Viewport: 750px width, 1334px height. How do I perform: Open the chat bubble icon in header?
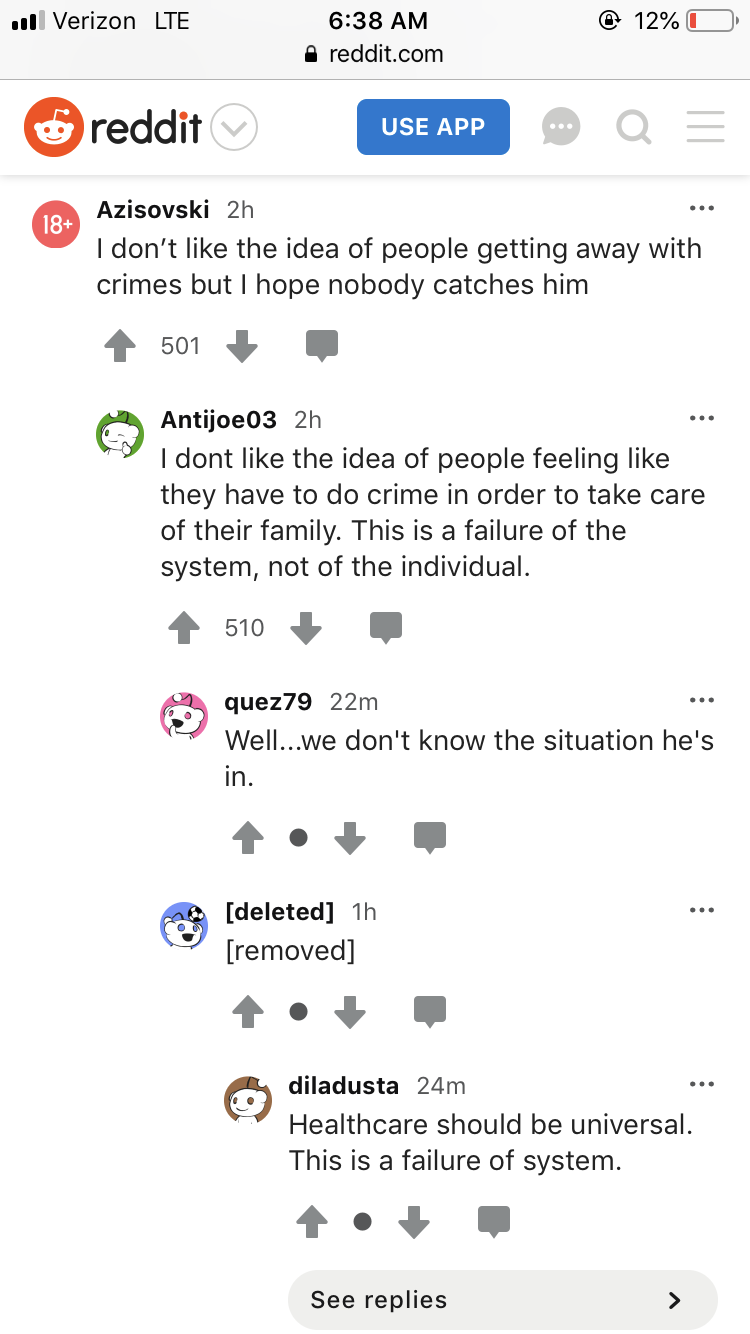[x=561, y=127]
